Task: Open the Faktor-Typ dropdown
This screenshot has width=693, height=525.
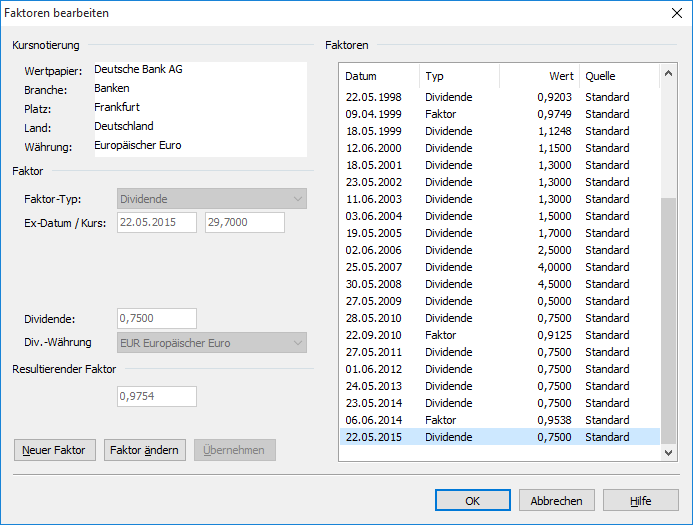Action: (212, 198)
